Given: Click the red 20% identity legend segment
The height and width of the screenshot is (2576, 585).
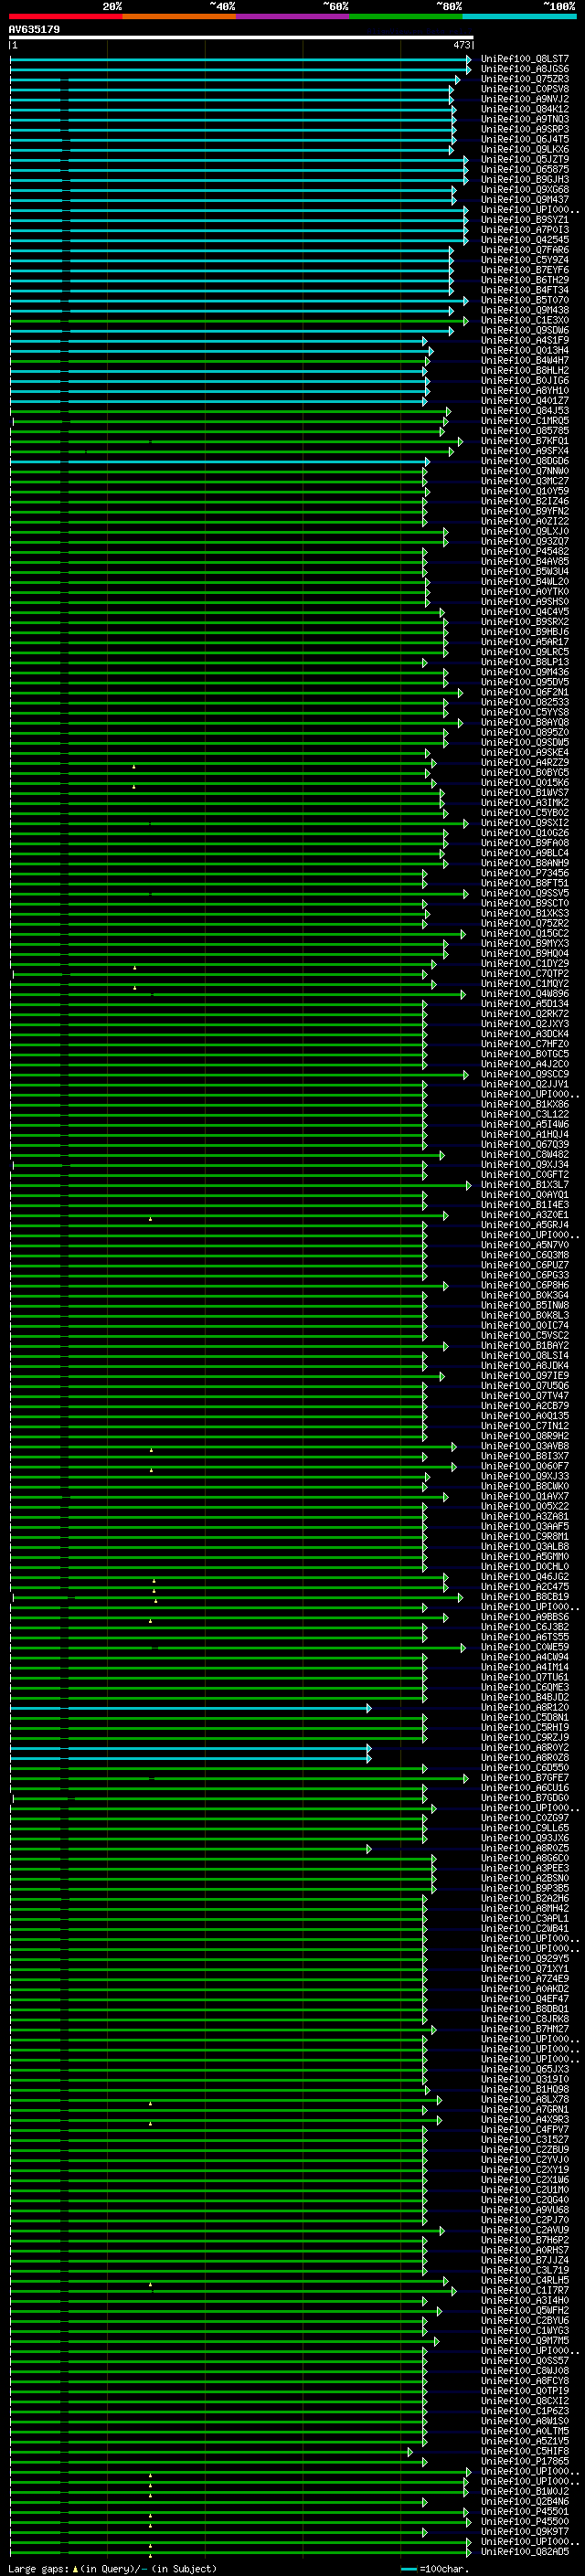Looking at the screenshot, I should [66, 16].
